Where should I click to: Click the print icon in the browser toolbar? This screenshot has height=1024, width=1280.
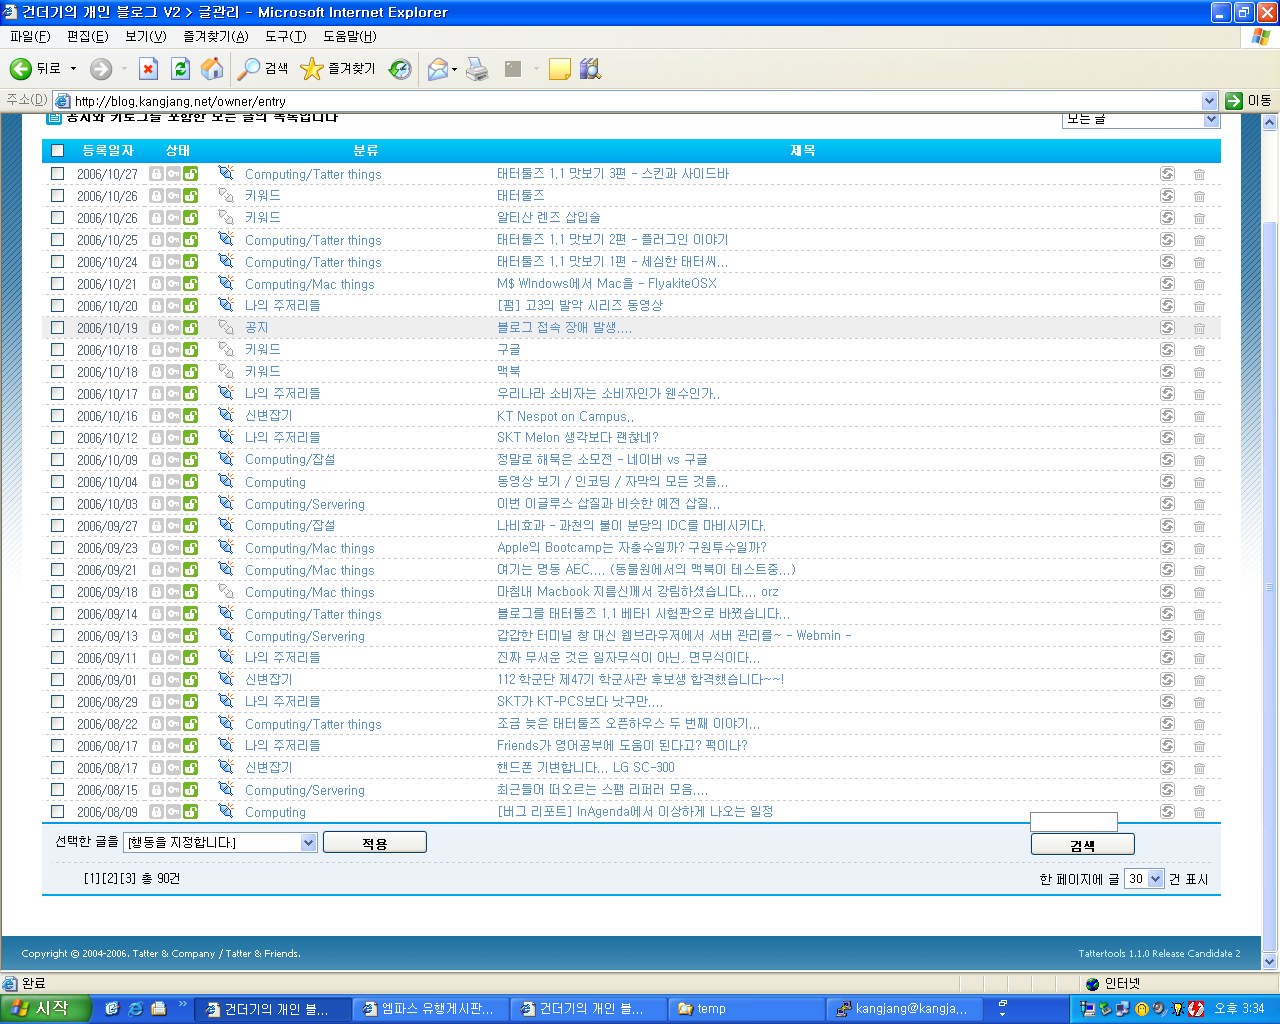pyautogui.click(x=476, y=68)
